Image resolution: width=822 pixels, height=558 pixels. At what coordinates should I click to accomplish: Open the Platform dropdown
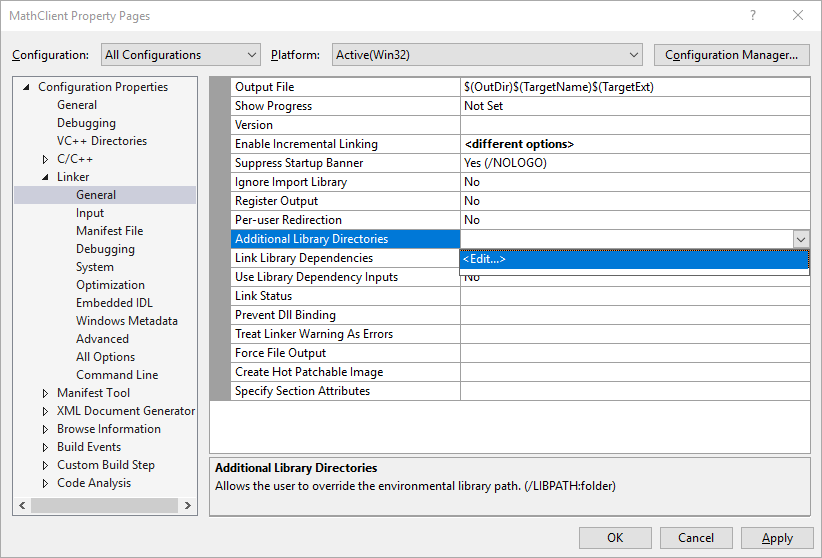pyautogui.click(x=487, y=55)
